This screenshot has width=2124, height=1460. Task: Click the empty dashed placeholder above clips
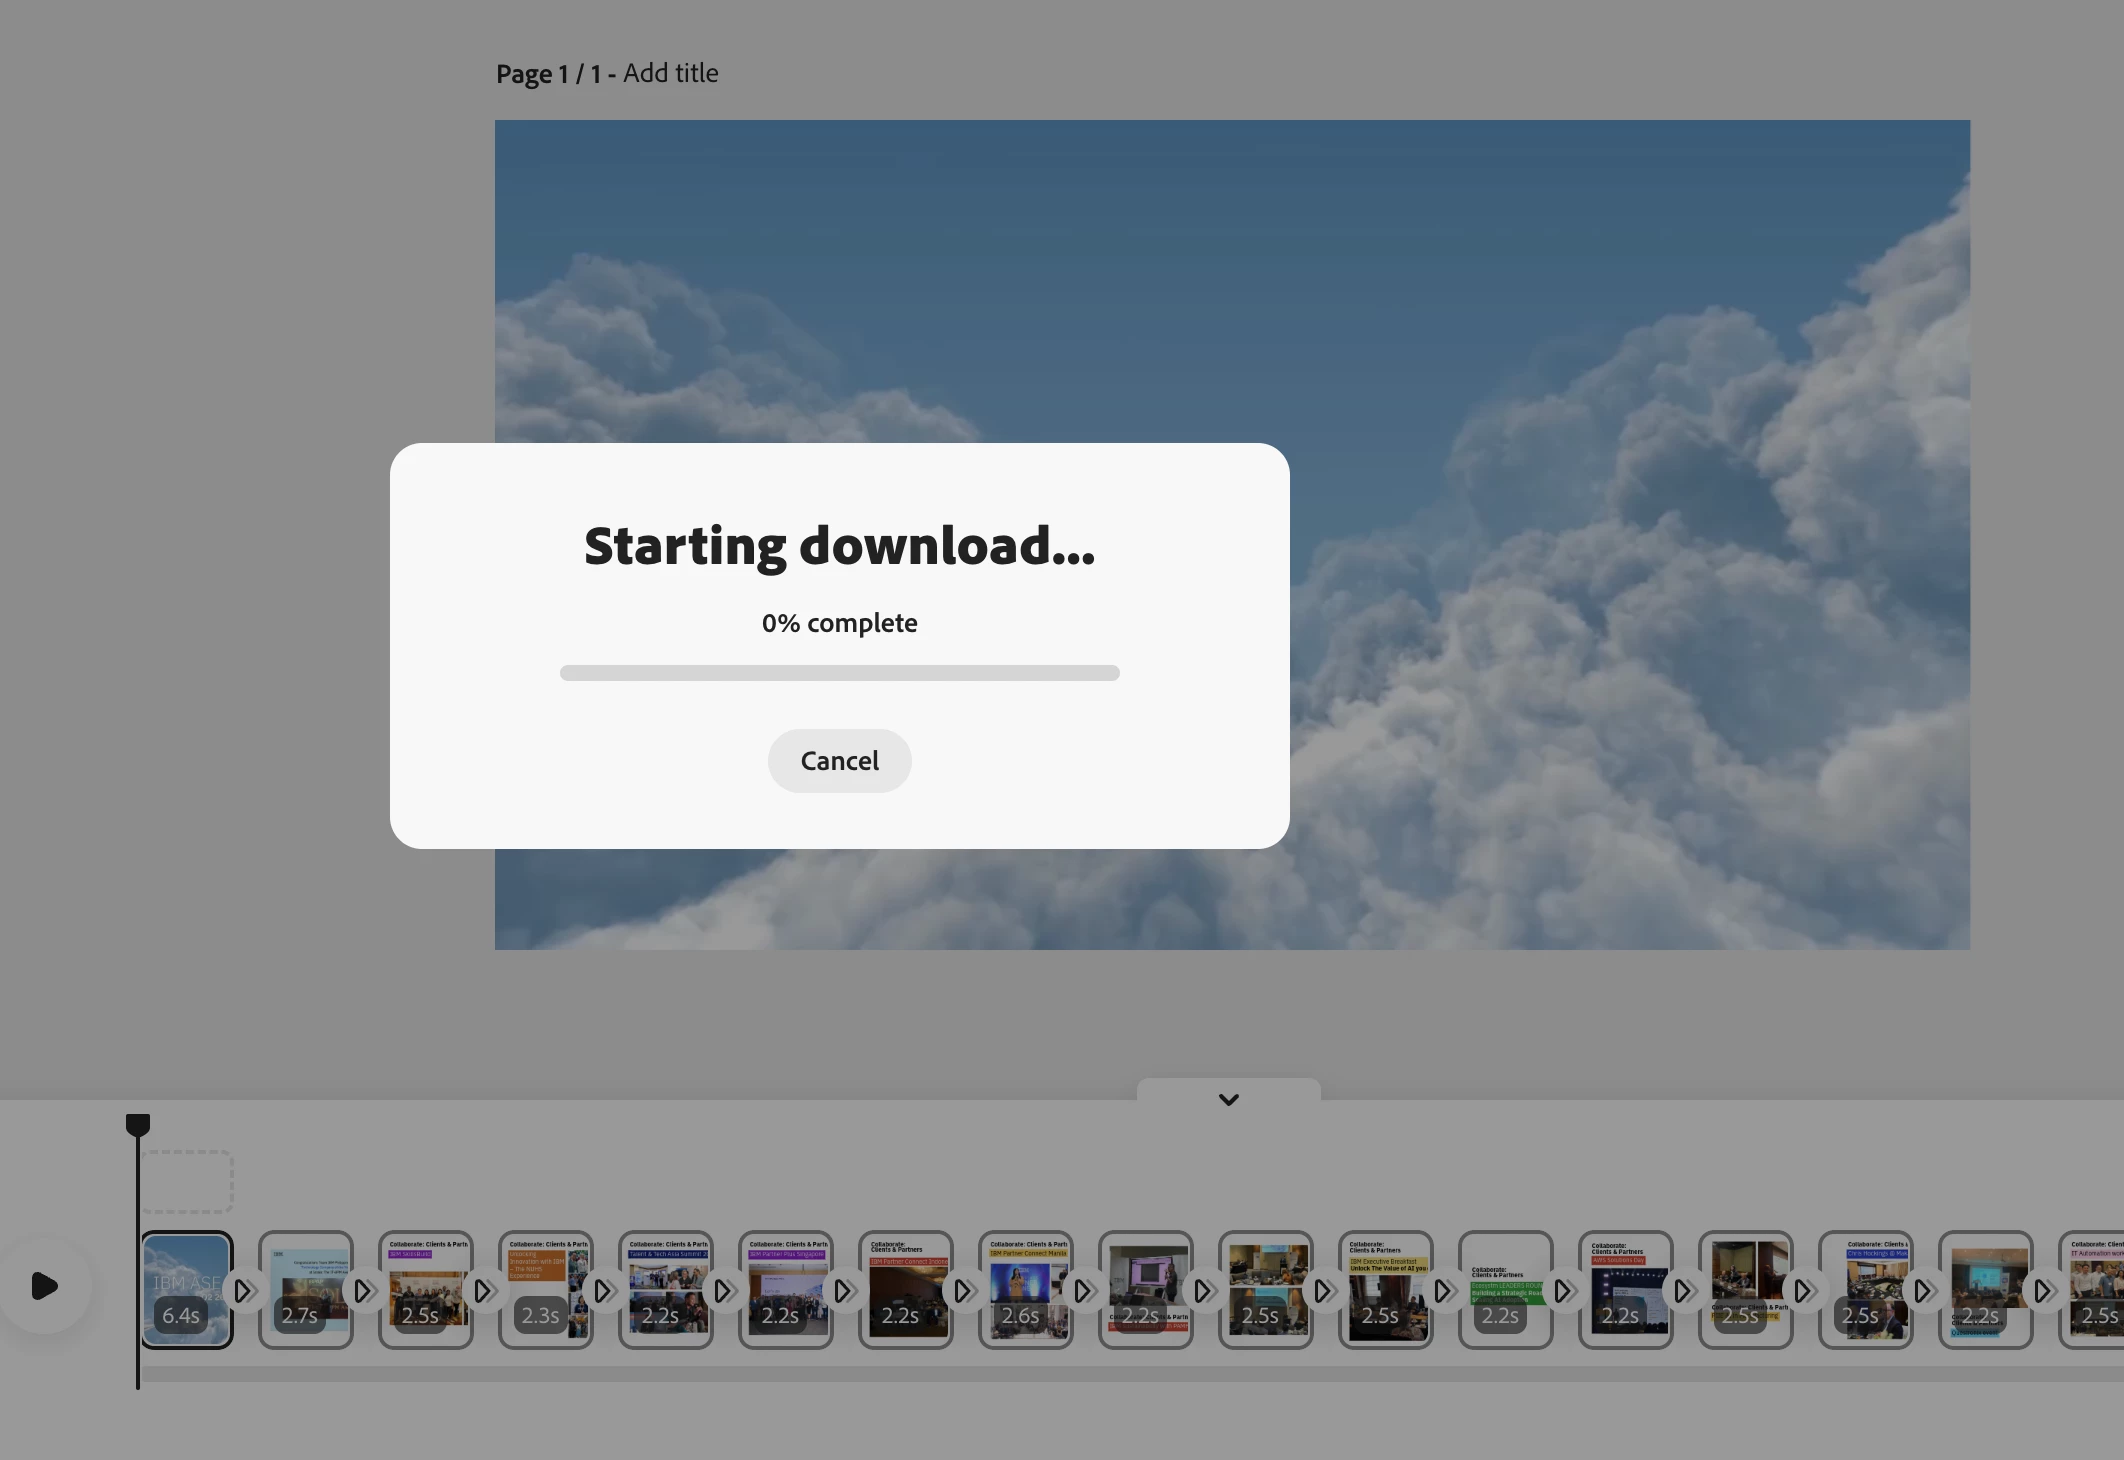(187, 1181)
